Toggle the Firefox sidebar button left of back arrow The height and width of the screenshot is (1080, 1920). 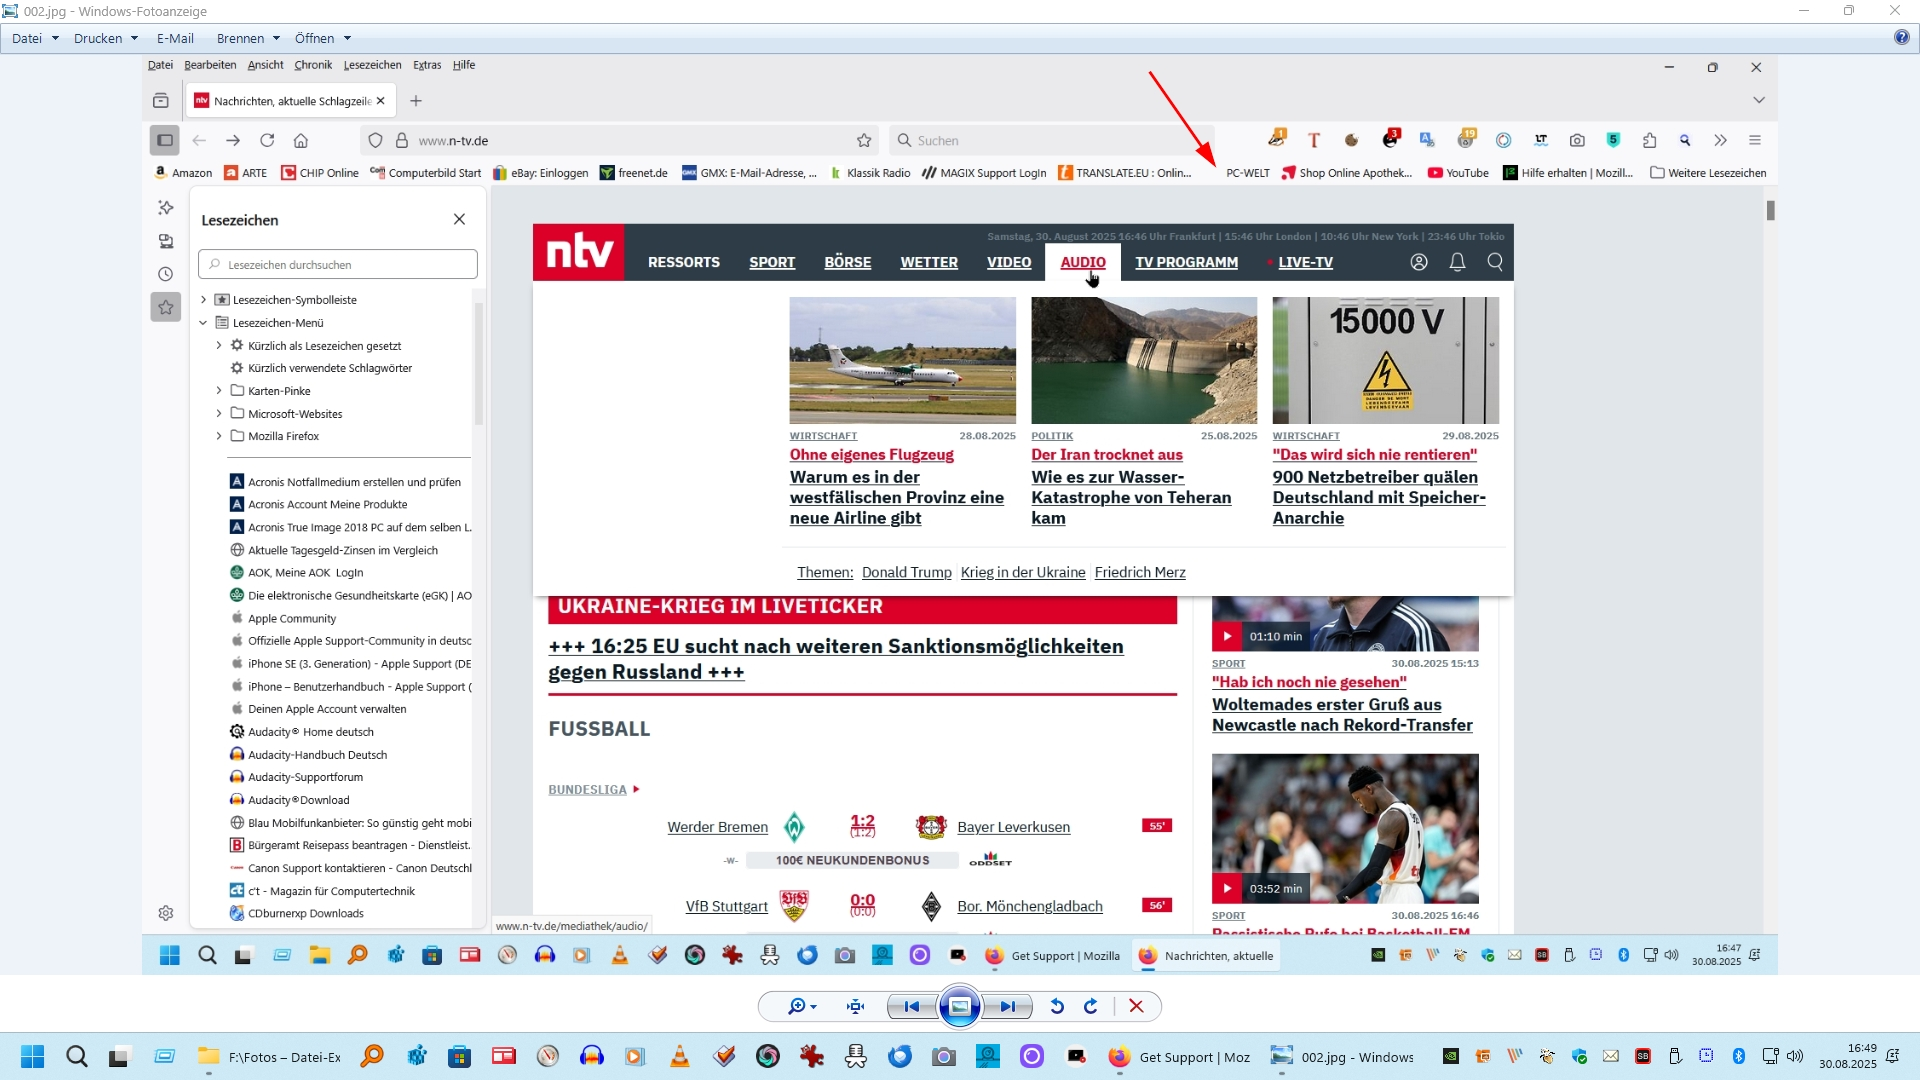click(165, 140)
